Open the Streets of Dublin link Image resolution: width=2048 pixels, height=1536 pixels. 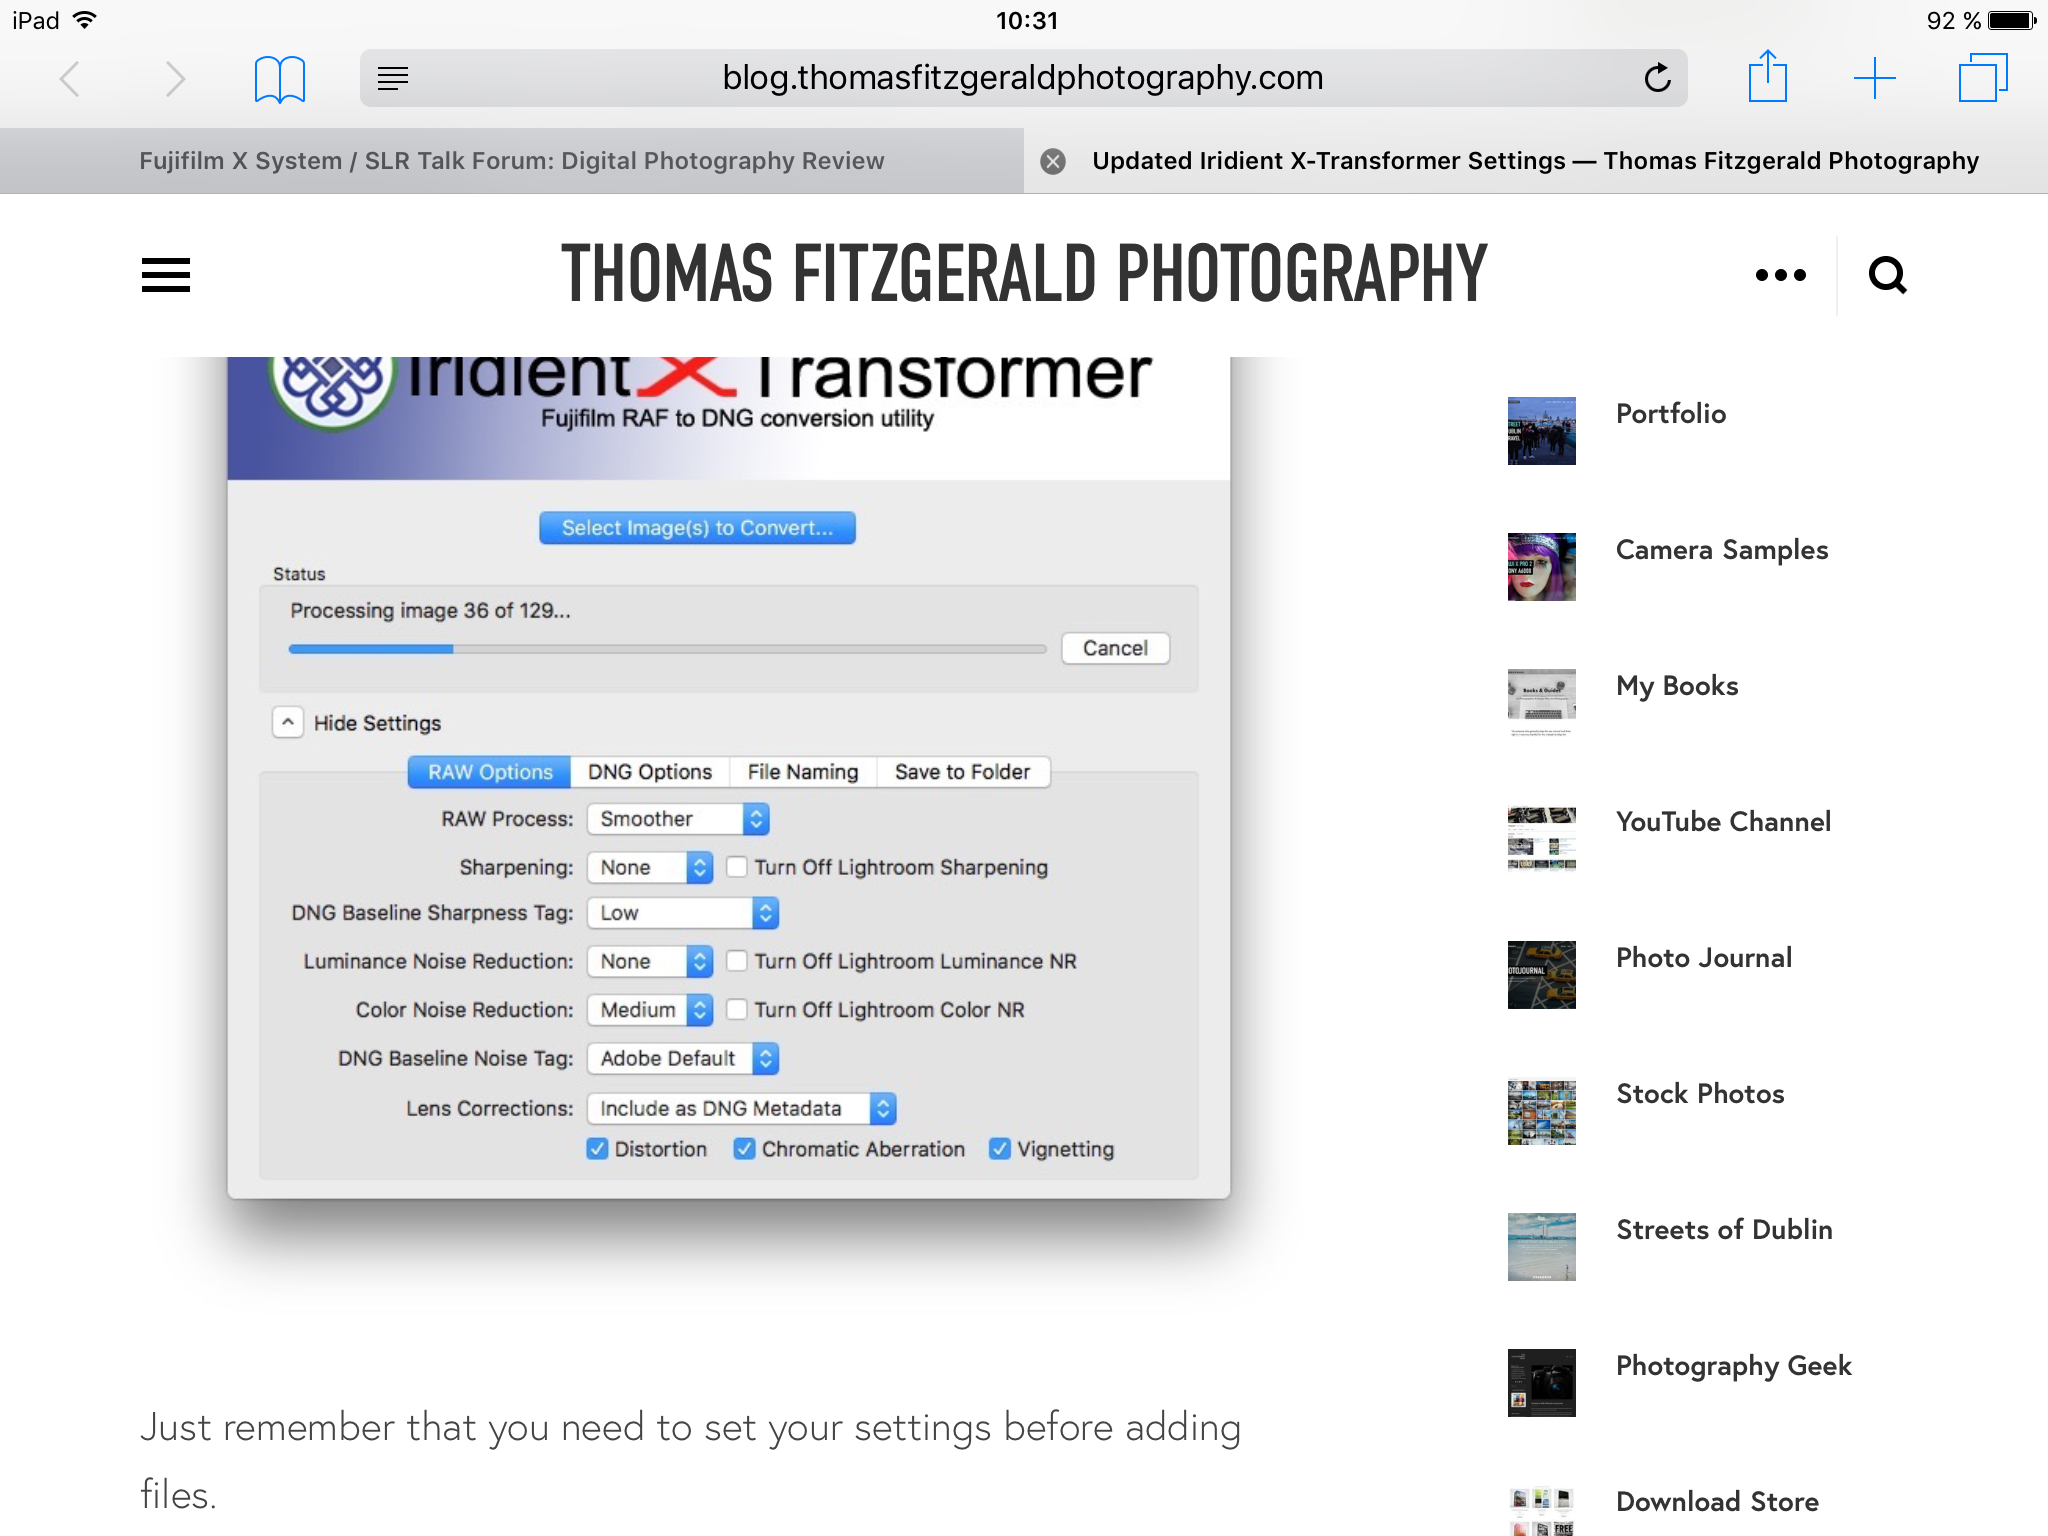[x=1724, y=1230]
